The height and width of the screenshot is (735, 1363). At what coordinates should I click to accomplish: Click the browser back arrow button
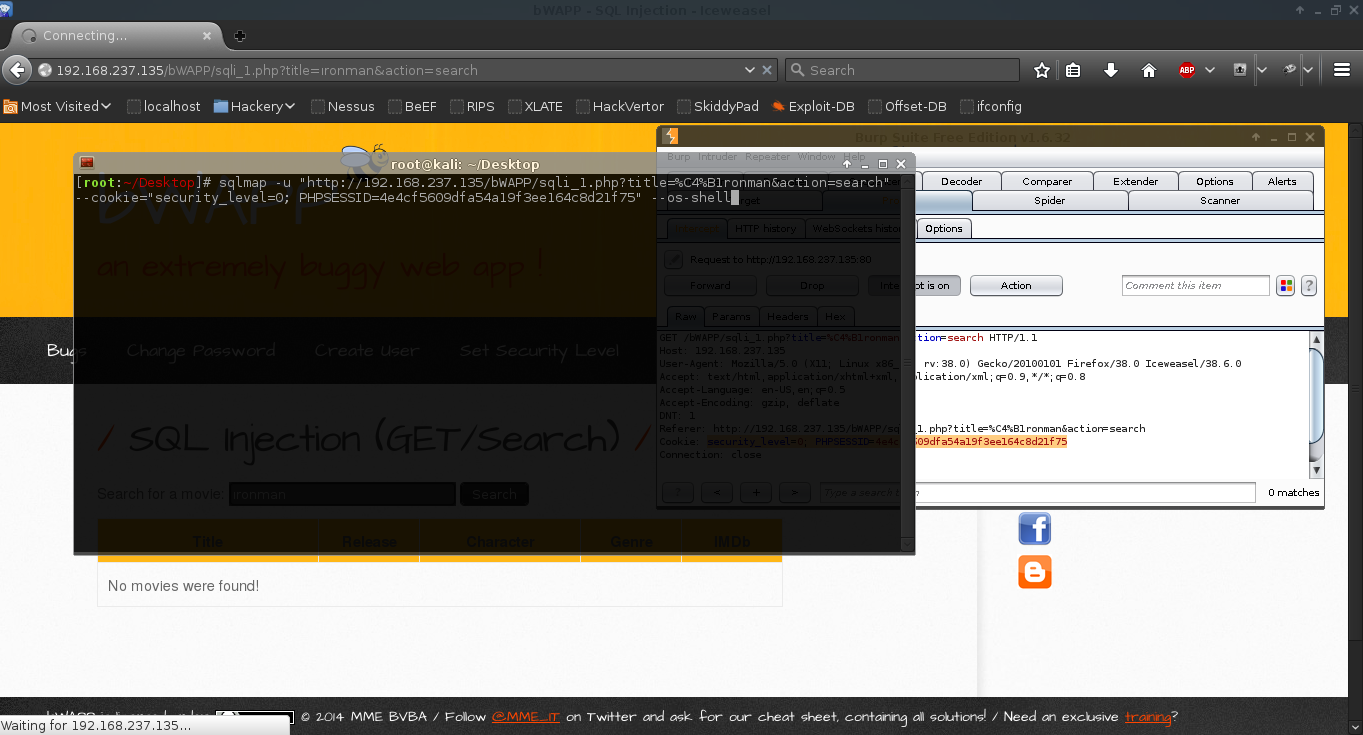17,70
